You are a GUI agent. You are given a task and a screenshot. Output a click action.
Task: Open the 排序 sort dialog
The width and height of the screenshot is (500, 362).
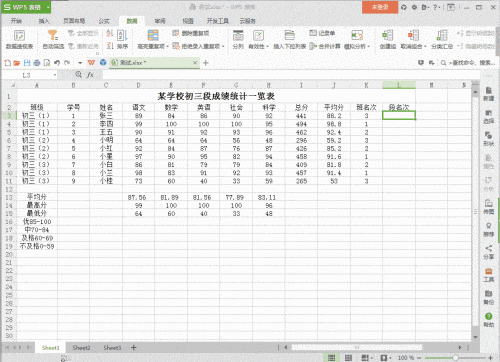click(122, 39)
